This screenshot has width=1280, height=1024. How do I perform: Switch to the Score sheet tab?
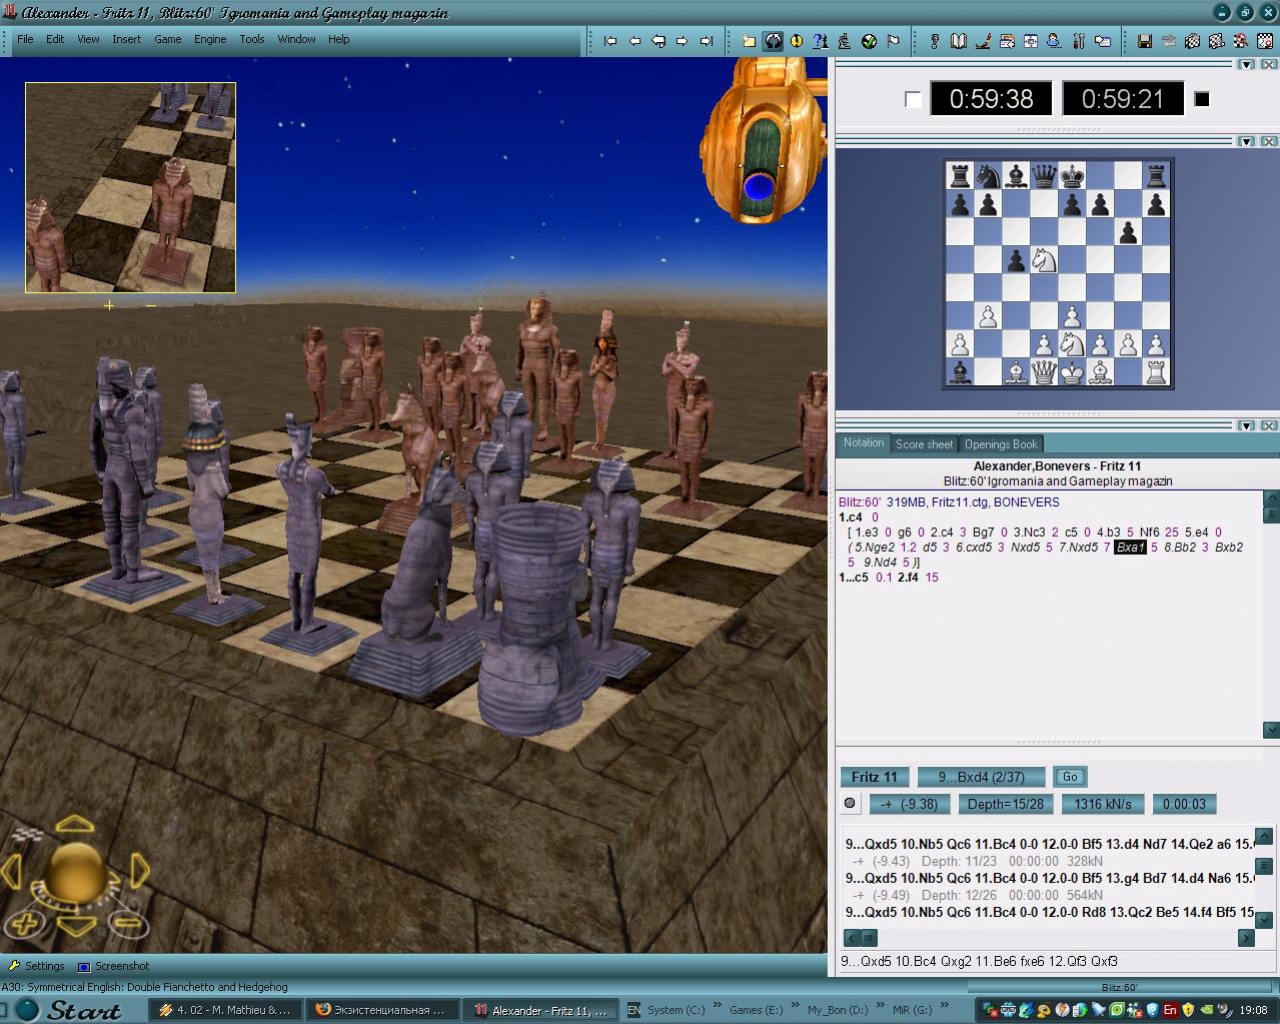pyautogui.click(x=924, y=444)
